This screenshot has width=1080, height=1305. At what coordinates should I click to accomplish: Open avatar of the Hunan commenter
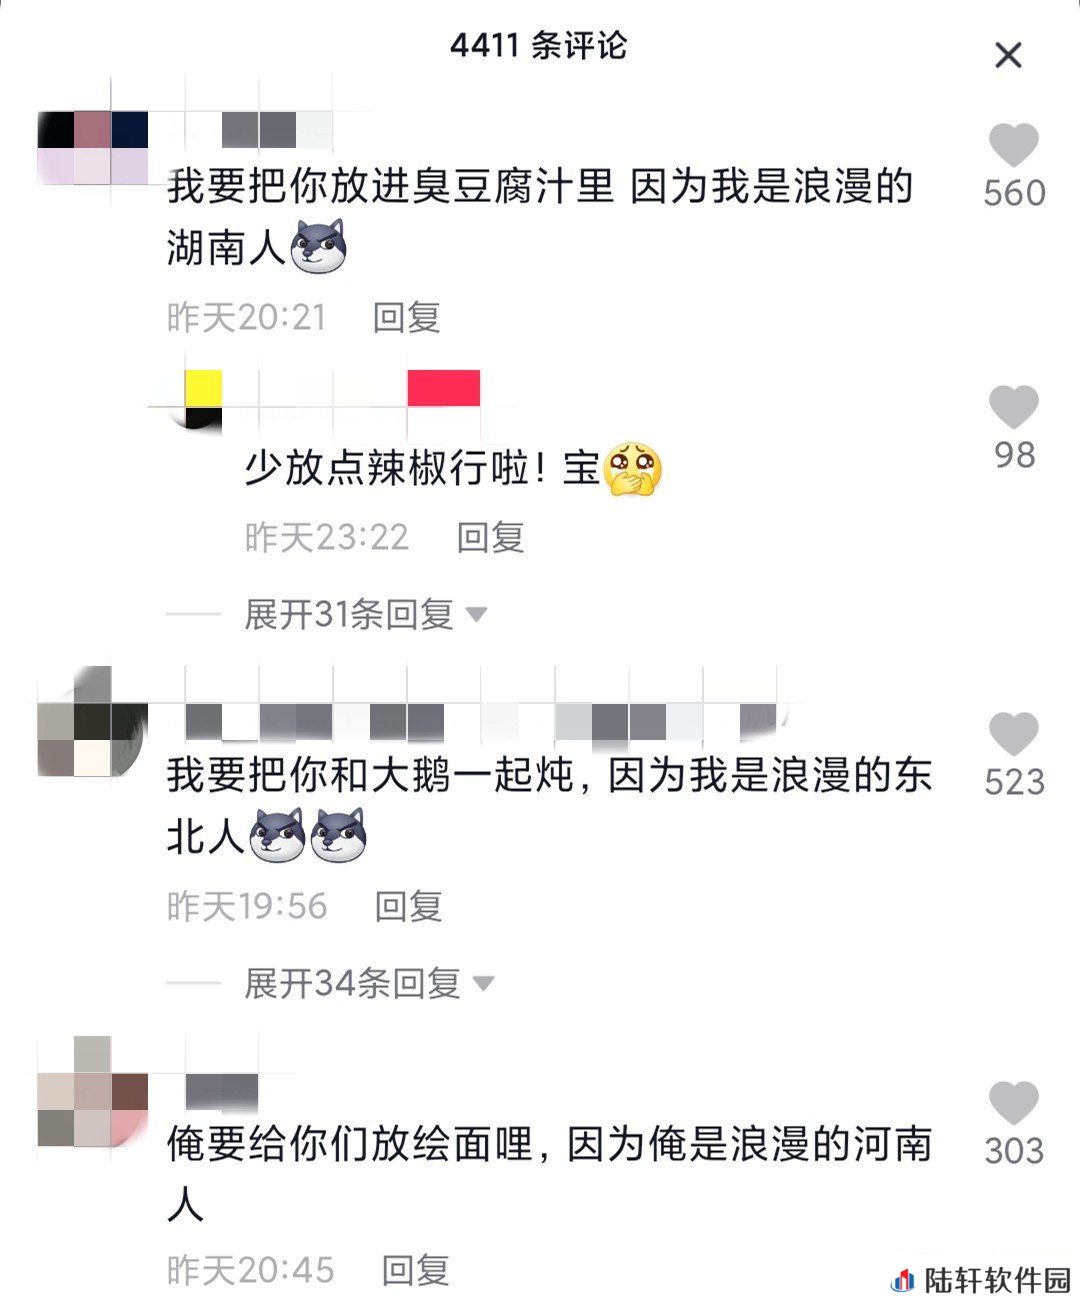(92, 148)
